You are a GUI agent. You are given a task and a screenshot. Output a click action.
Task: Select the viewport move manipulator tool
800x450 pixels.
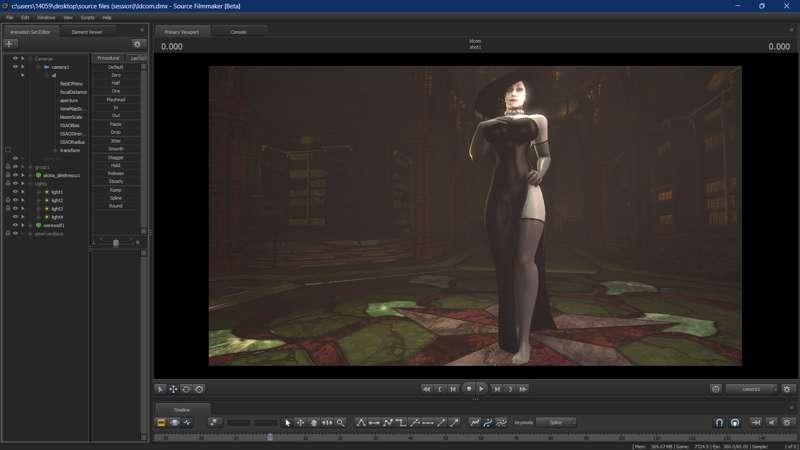click(x=173, y=389)
